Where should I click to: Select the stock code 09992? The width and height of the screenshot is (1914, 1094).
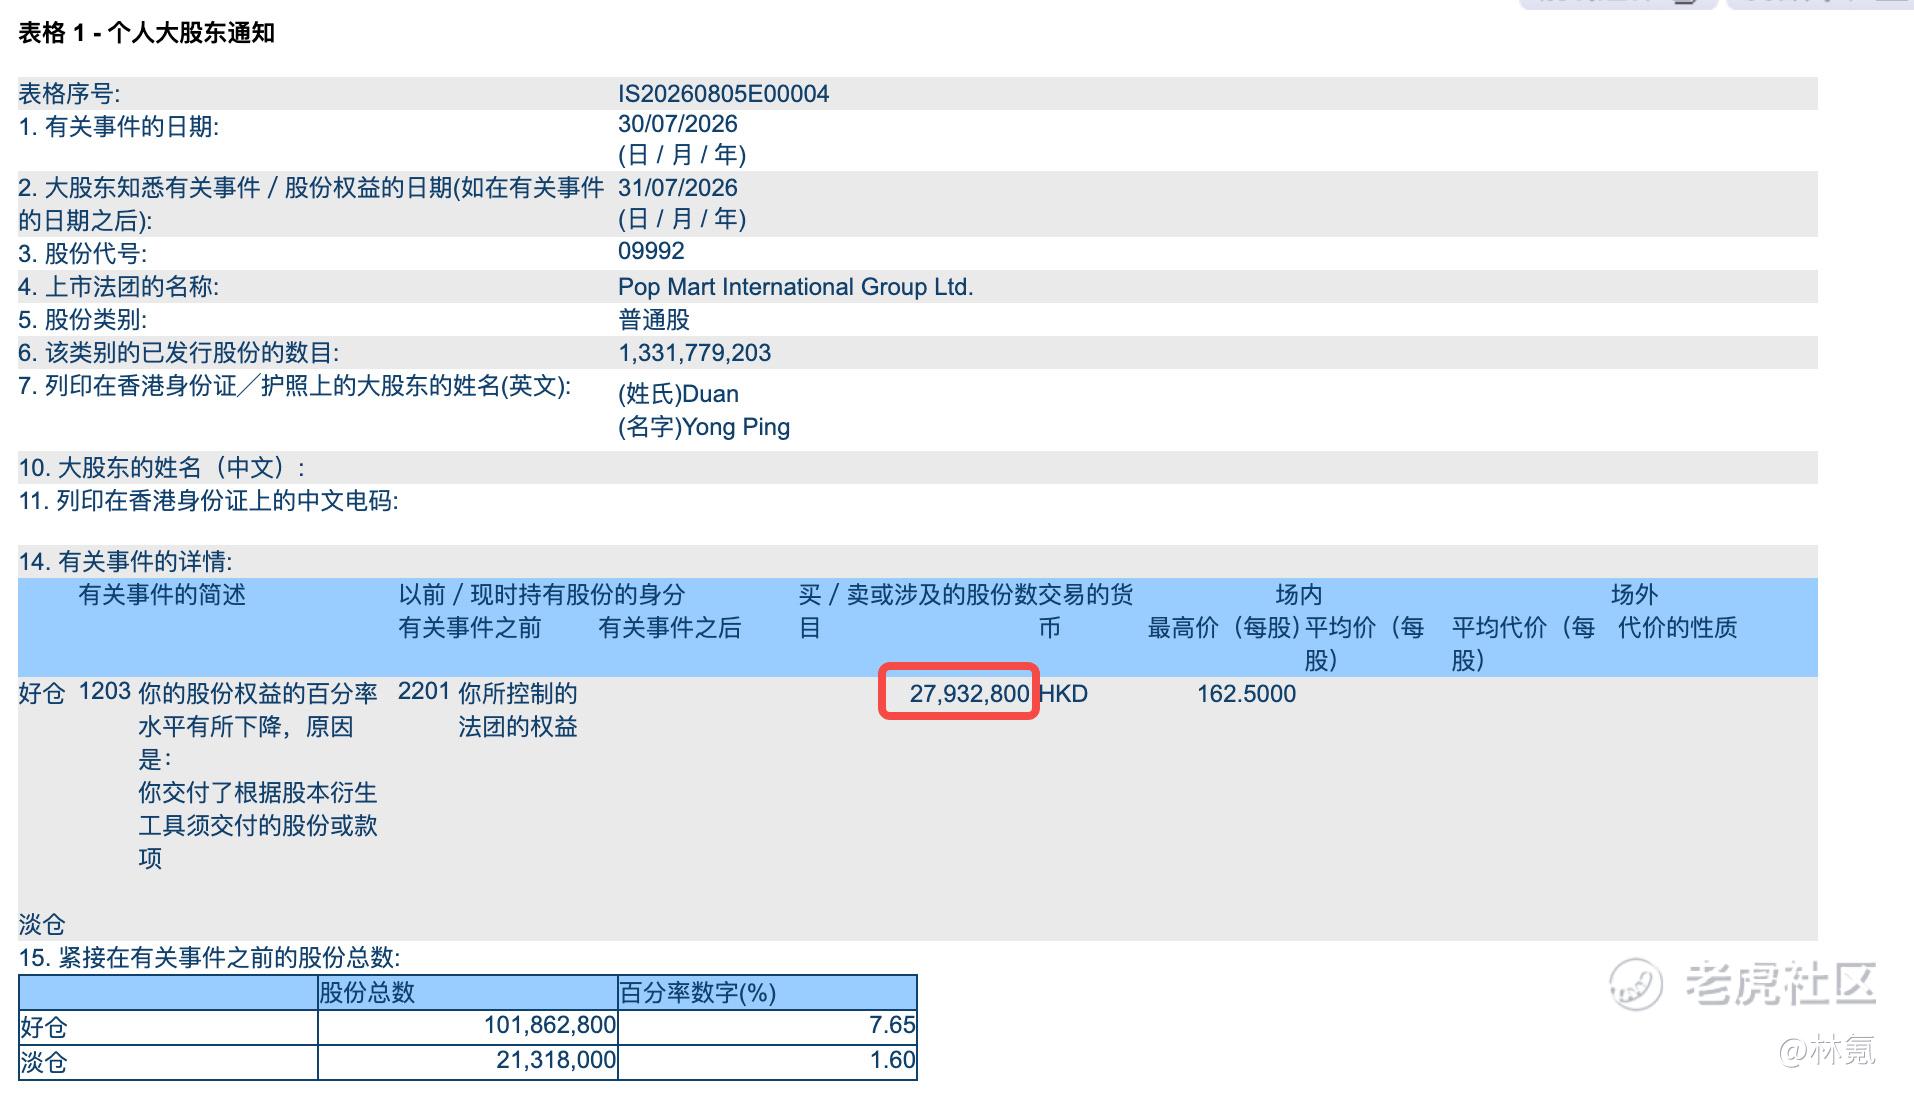tap(651, 251)
